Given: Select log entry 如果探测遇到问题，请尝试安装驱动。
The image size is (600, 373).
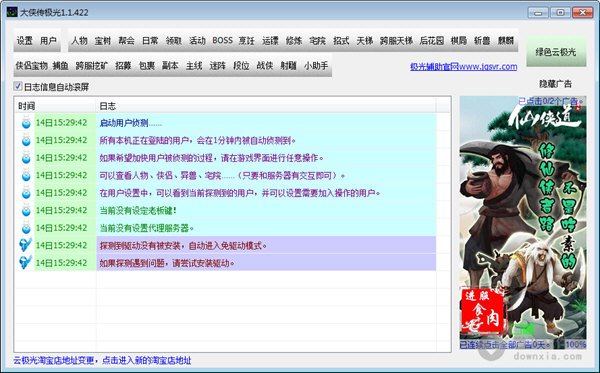Looking at the screenshot, I should click(167, 263).
